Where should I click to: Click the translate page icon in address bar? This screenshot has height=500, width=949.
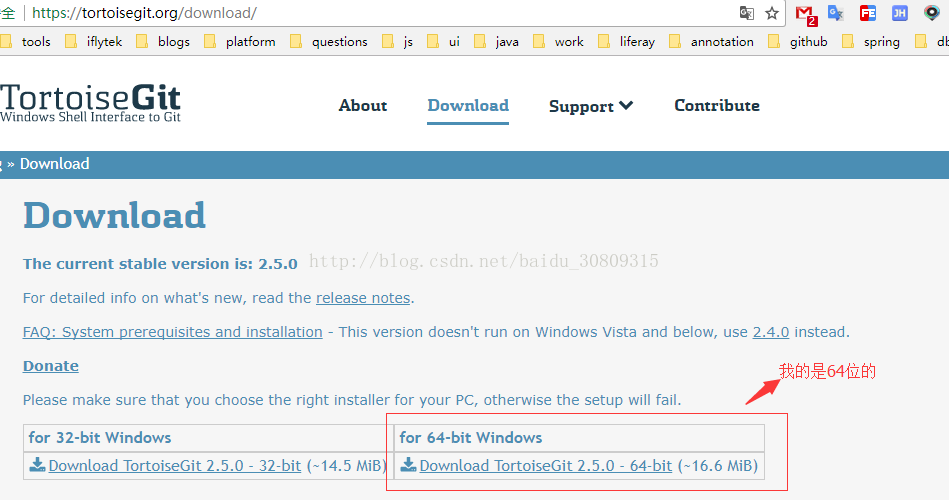pyautogui.click(x=746, y=13)
